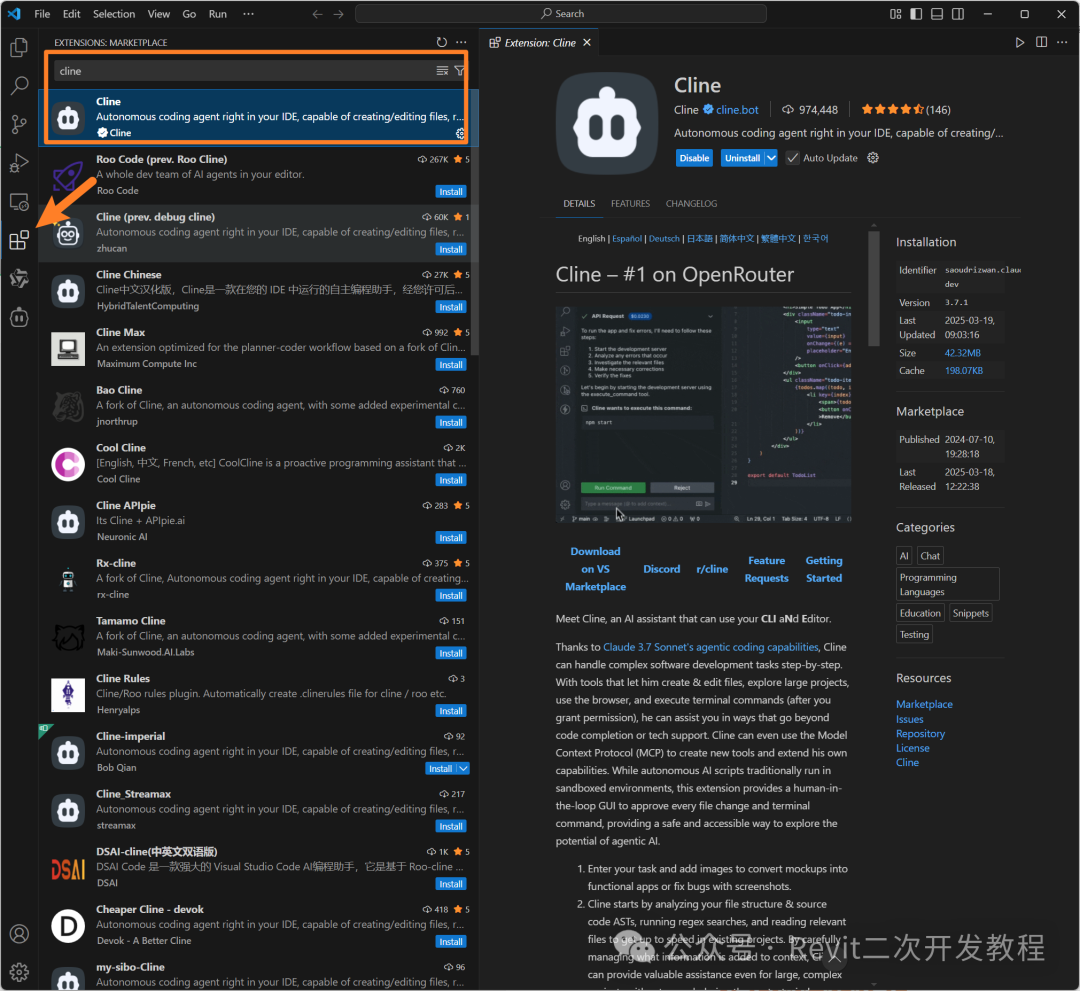Viewport: 1080px width, 991px height.
Task: Open the extension search filter
Action: click(459, 71)
